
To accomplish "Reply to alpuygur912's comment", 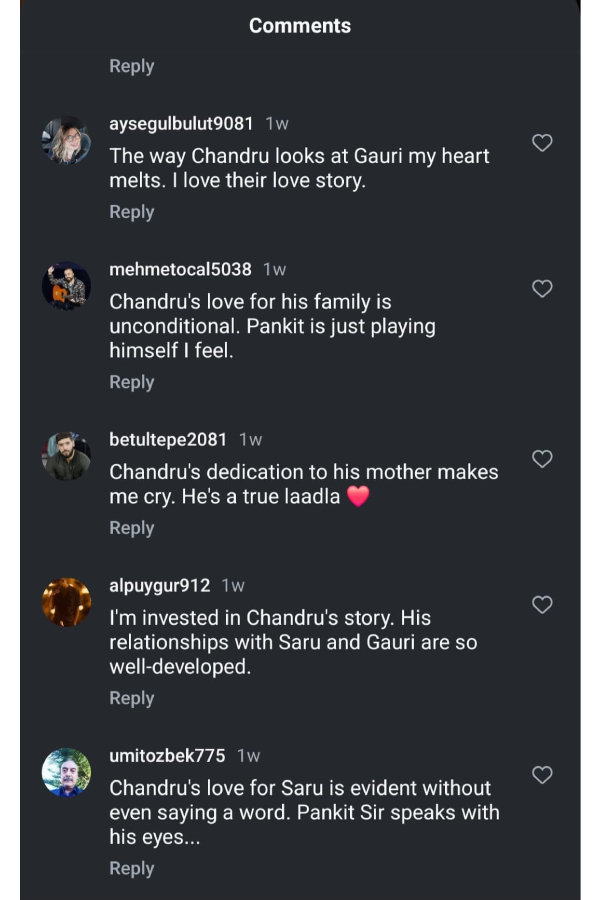I will coord(131,698).
